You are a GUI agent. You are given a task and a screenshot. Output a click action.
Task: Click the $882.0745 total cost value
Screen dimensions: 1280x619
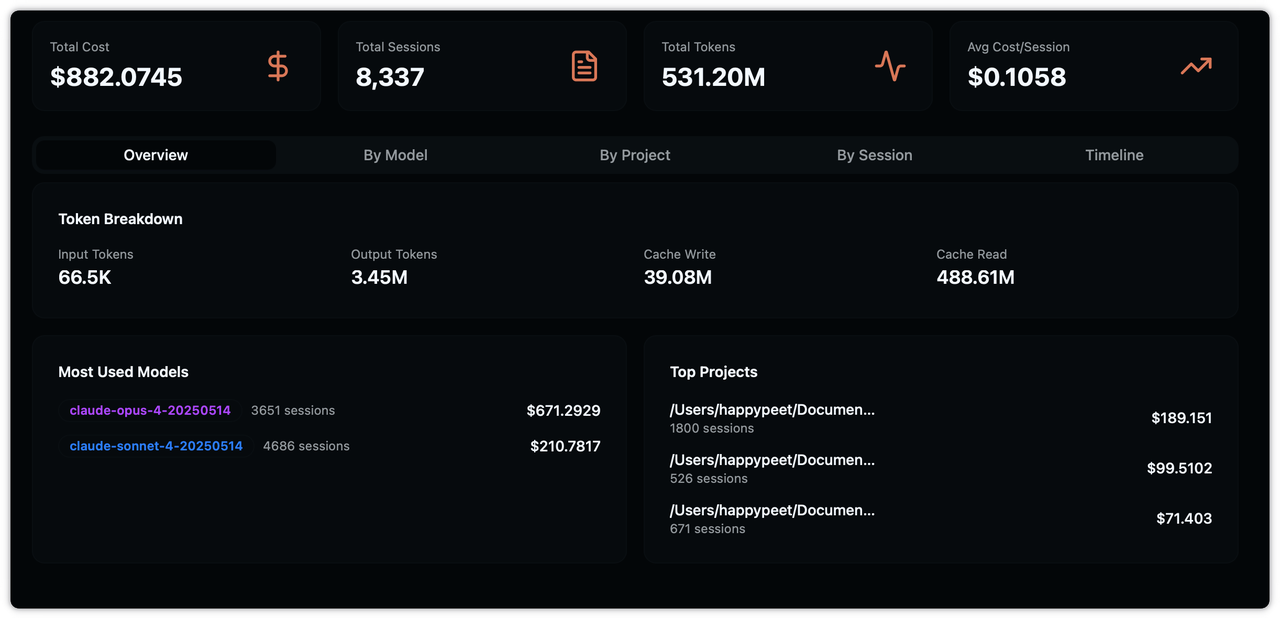pos(116,77)
